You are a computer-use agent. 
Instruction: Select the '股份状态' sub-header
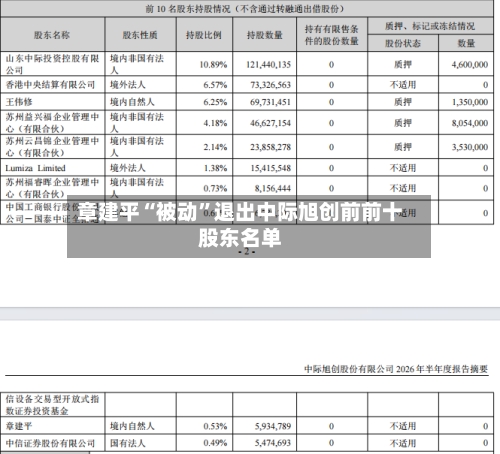[x=403, y=43]
